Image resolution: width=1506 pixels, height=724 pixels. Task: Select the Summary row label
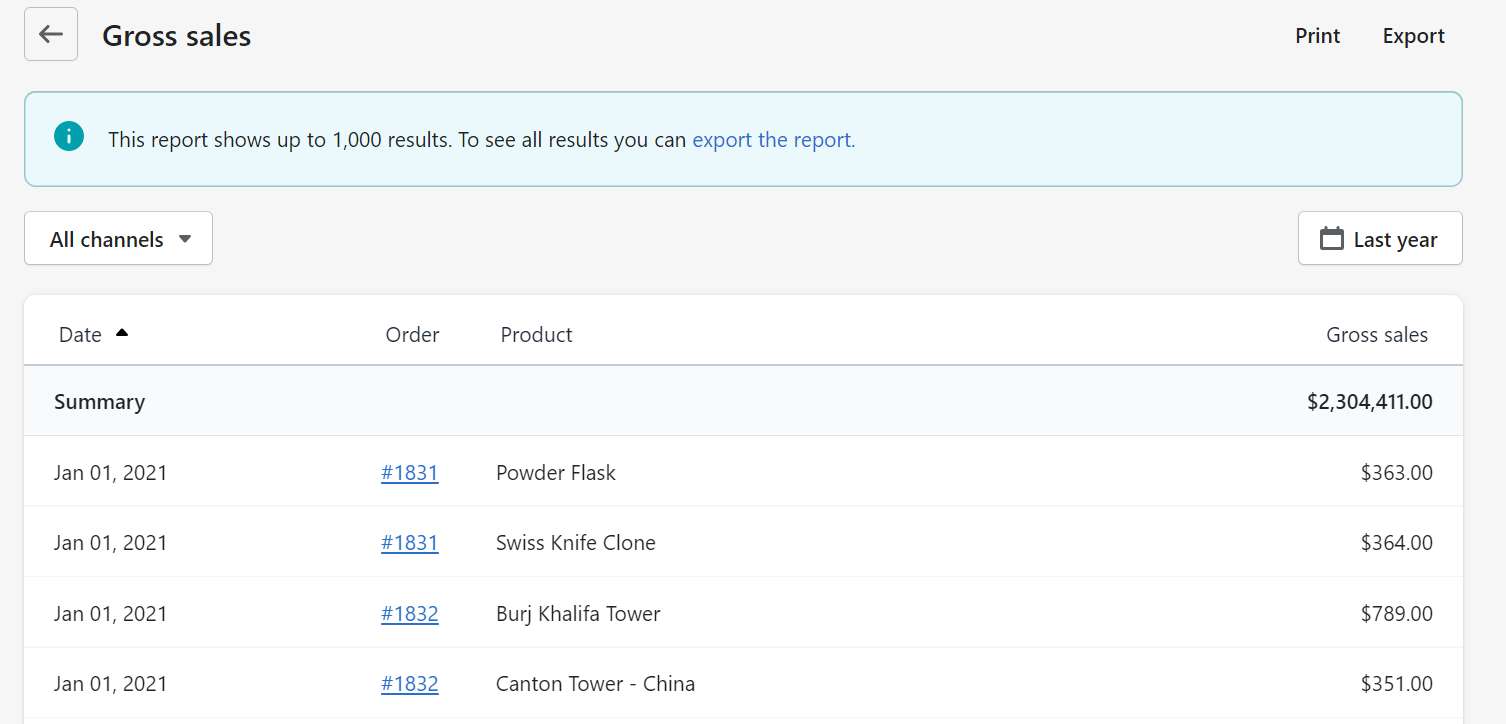click(x=99, y=402)
